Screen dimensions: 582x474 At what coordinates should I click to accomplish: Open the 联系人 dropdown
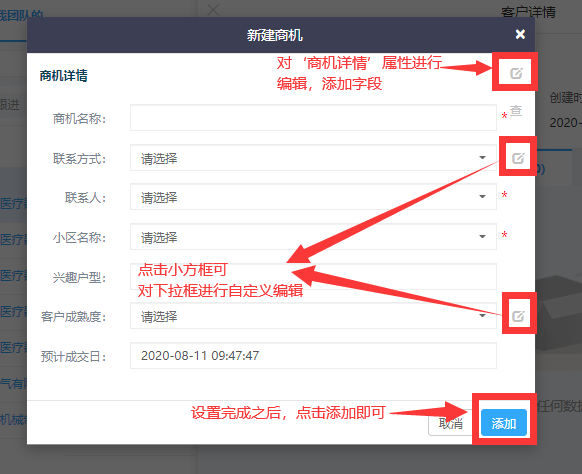pyautogui.click(x=313, y=197)
